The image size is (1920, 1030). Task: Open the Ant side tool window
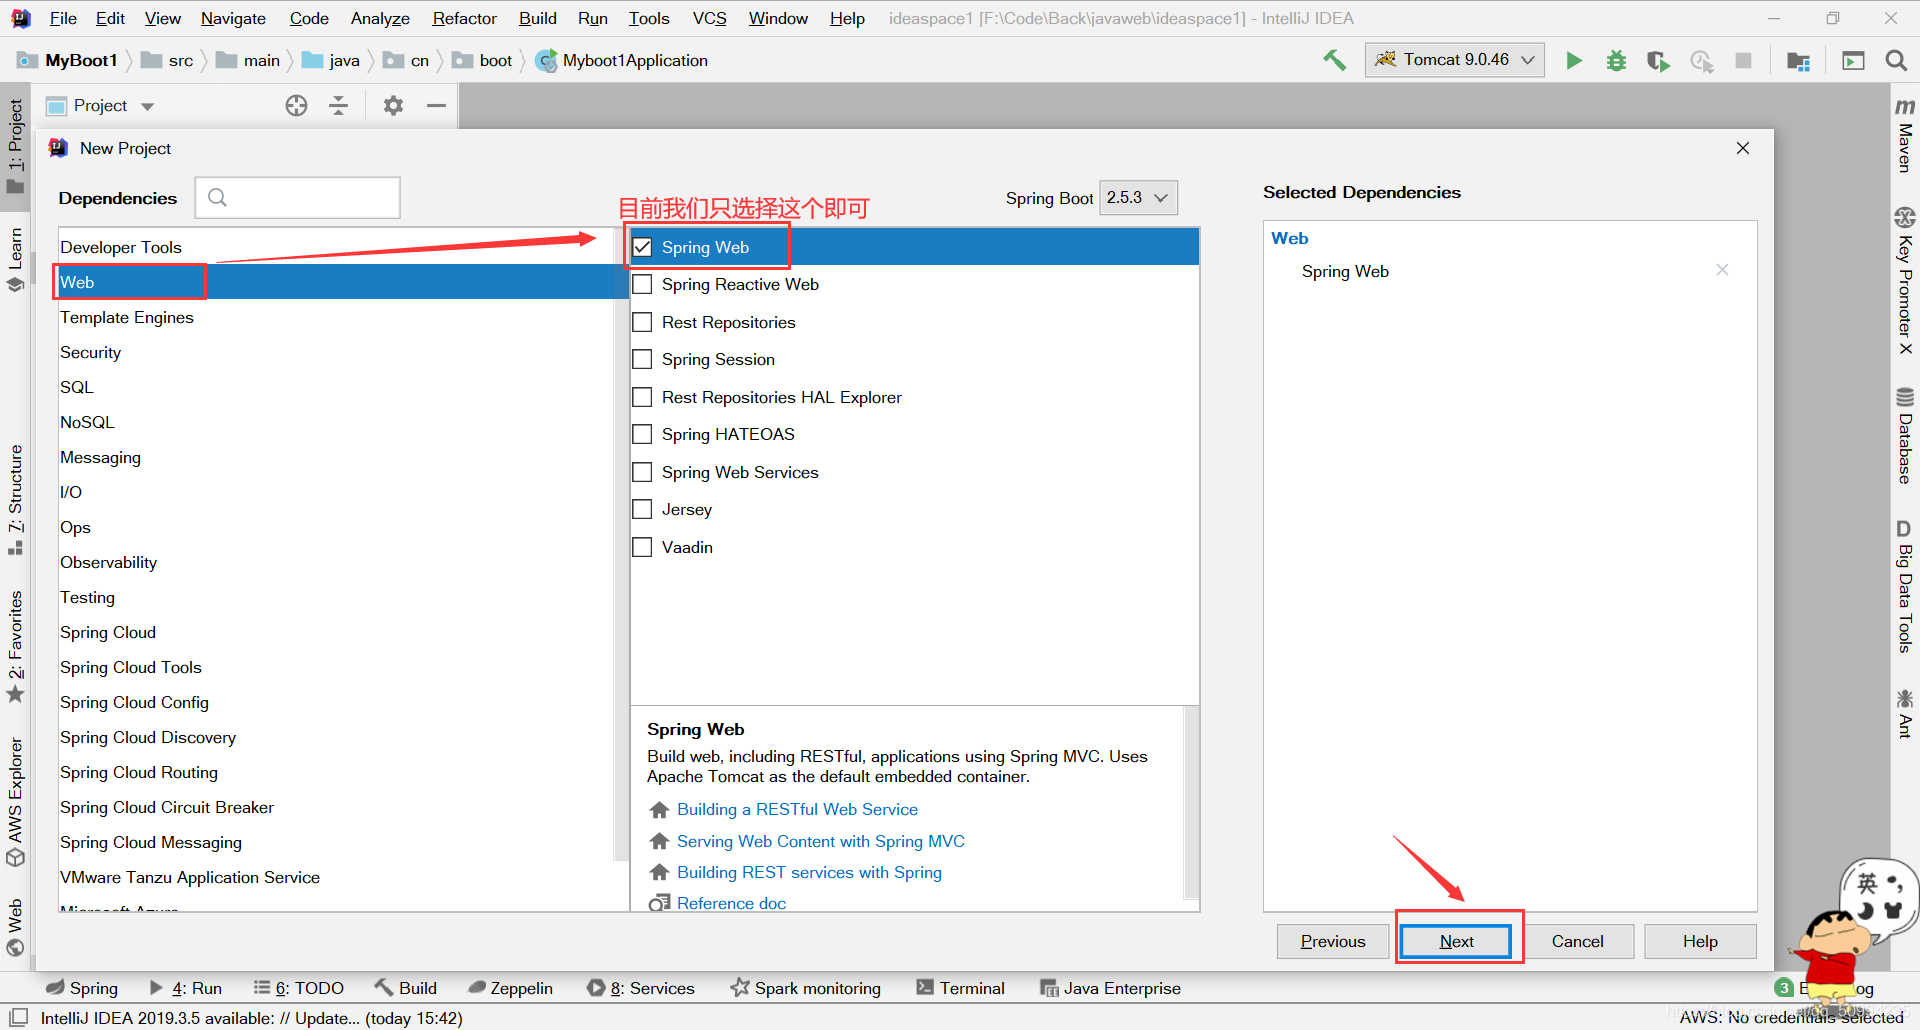pyautogui.click(x=1905, y=714)
